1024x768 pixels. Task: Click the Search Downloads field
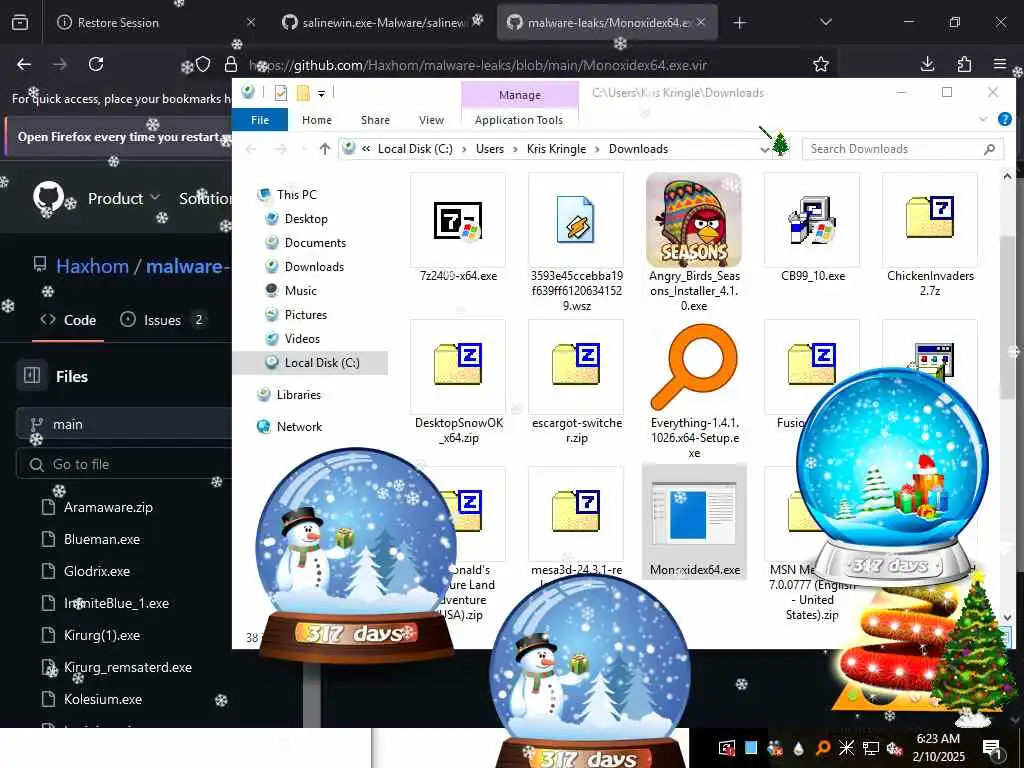[x=902, y=149]
